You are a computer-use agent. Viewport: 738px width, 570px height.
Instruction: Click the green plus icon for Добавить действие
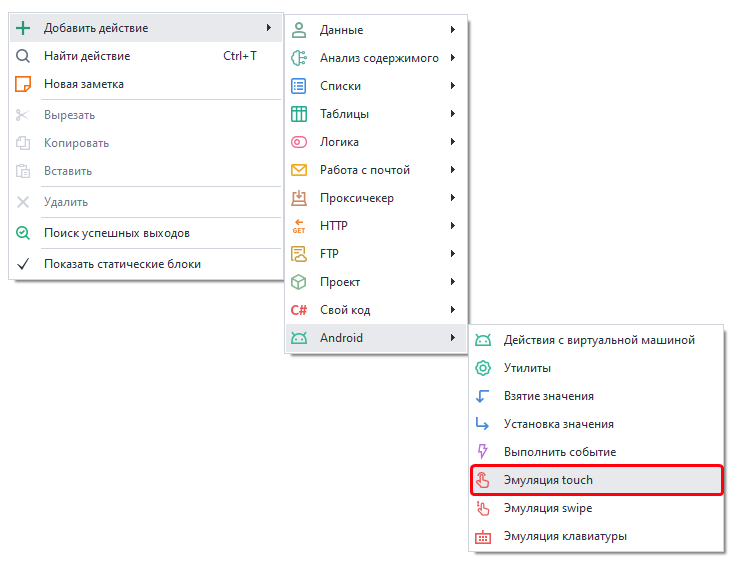click(23, 28)
